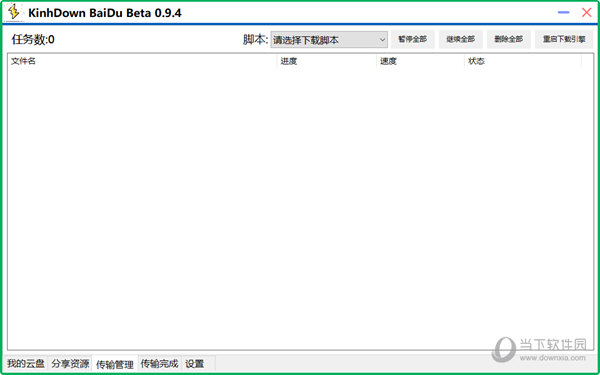Open the 请选择下载脚本 script dropdown

[329, 39]
